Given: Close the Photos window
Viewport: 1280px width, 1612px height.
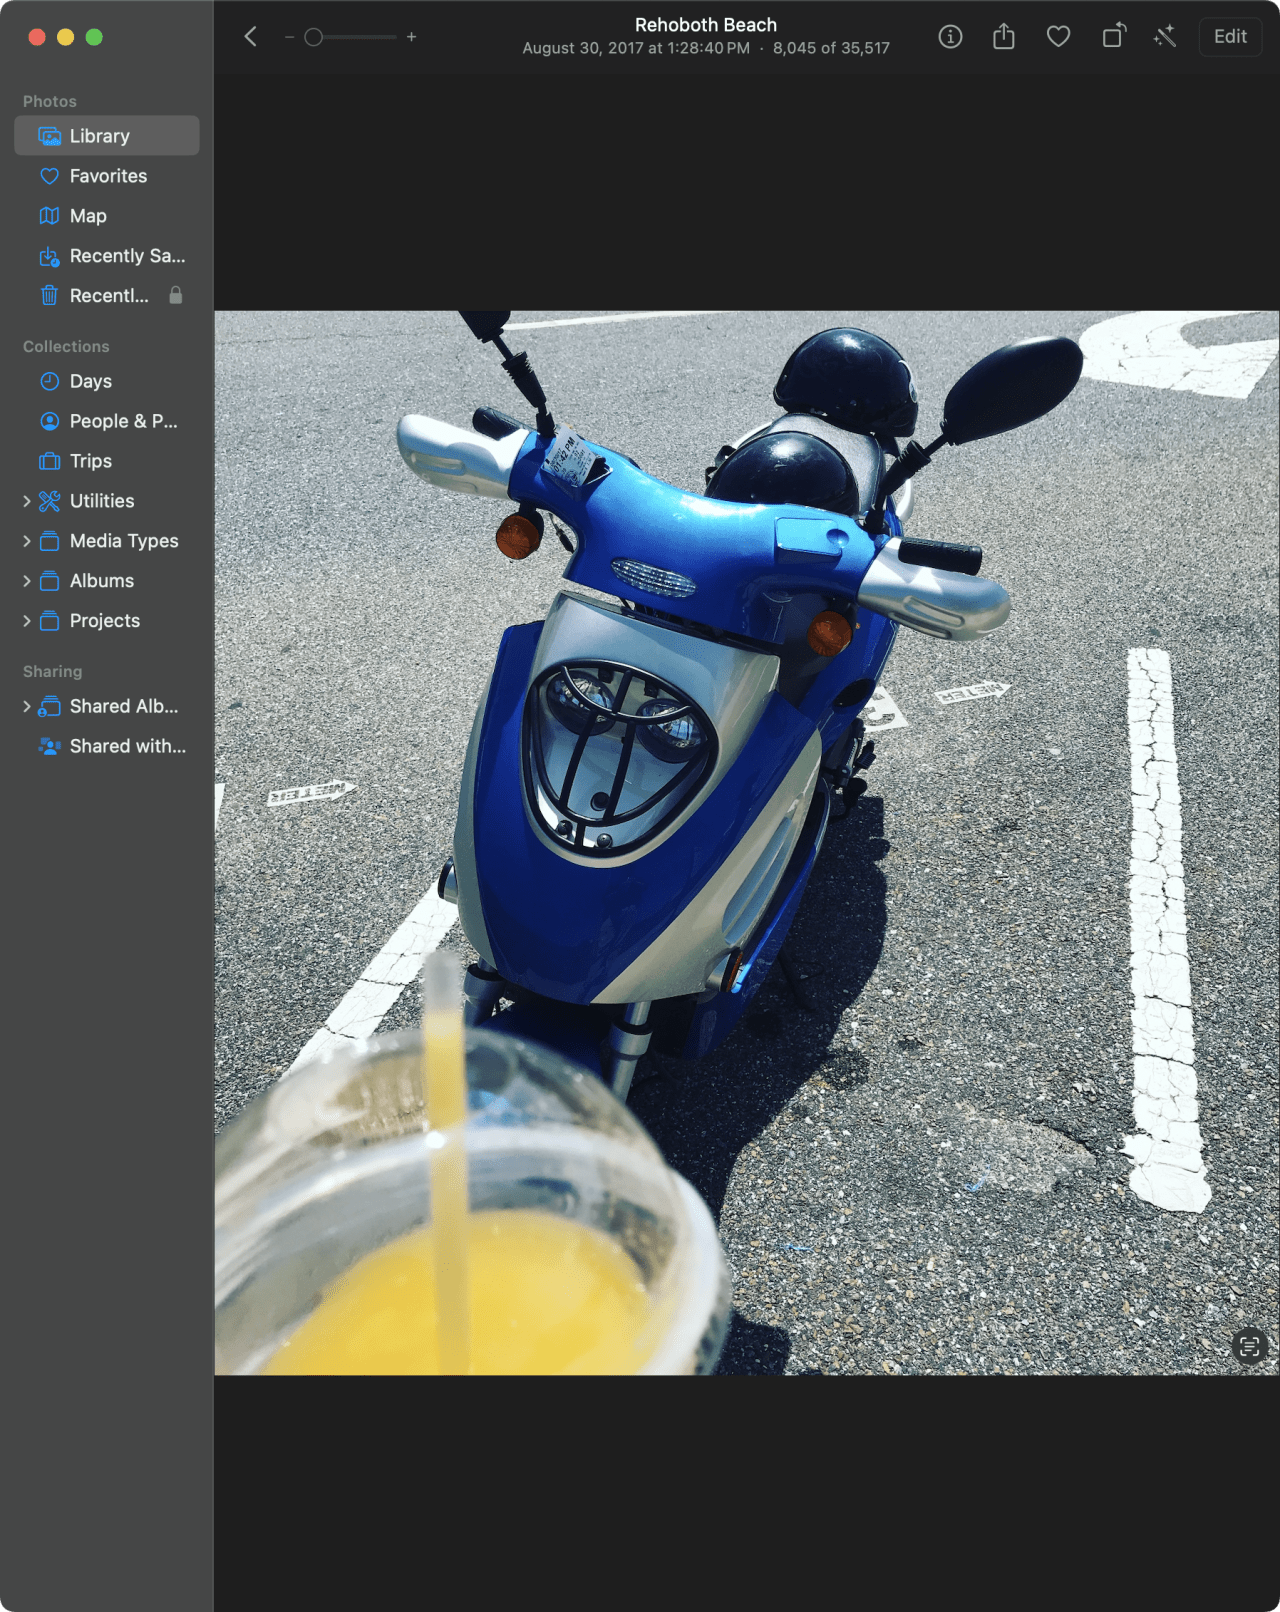Looking at the screenshot, I should [37, 37].
